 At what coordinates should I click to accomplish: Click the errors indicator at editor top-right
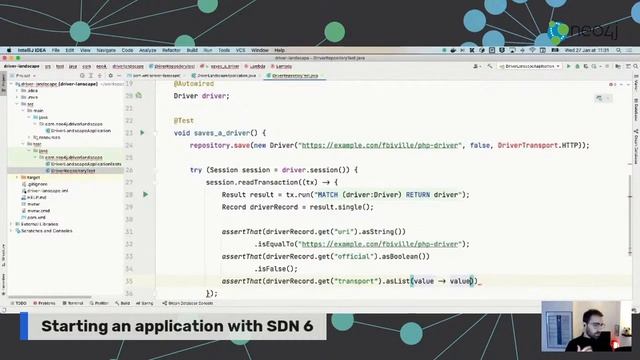(x=613, y=84)
